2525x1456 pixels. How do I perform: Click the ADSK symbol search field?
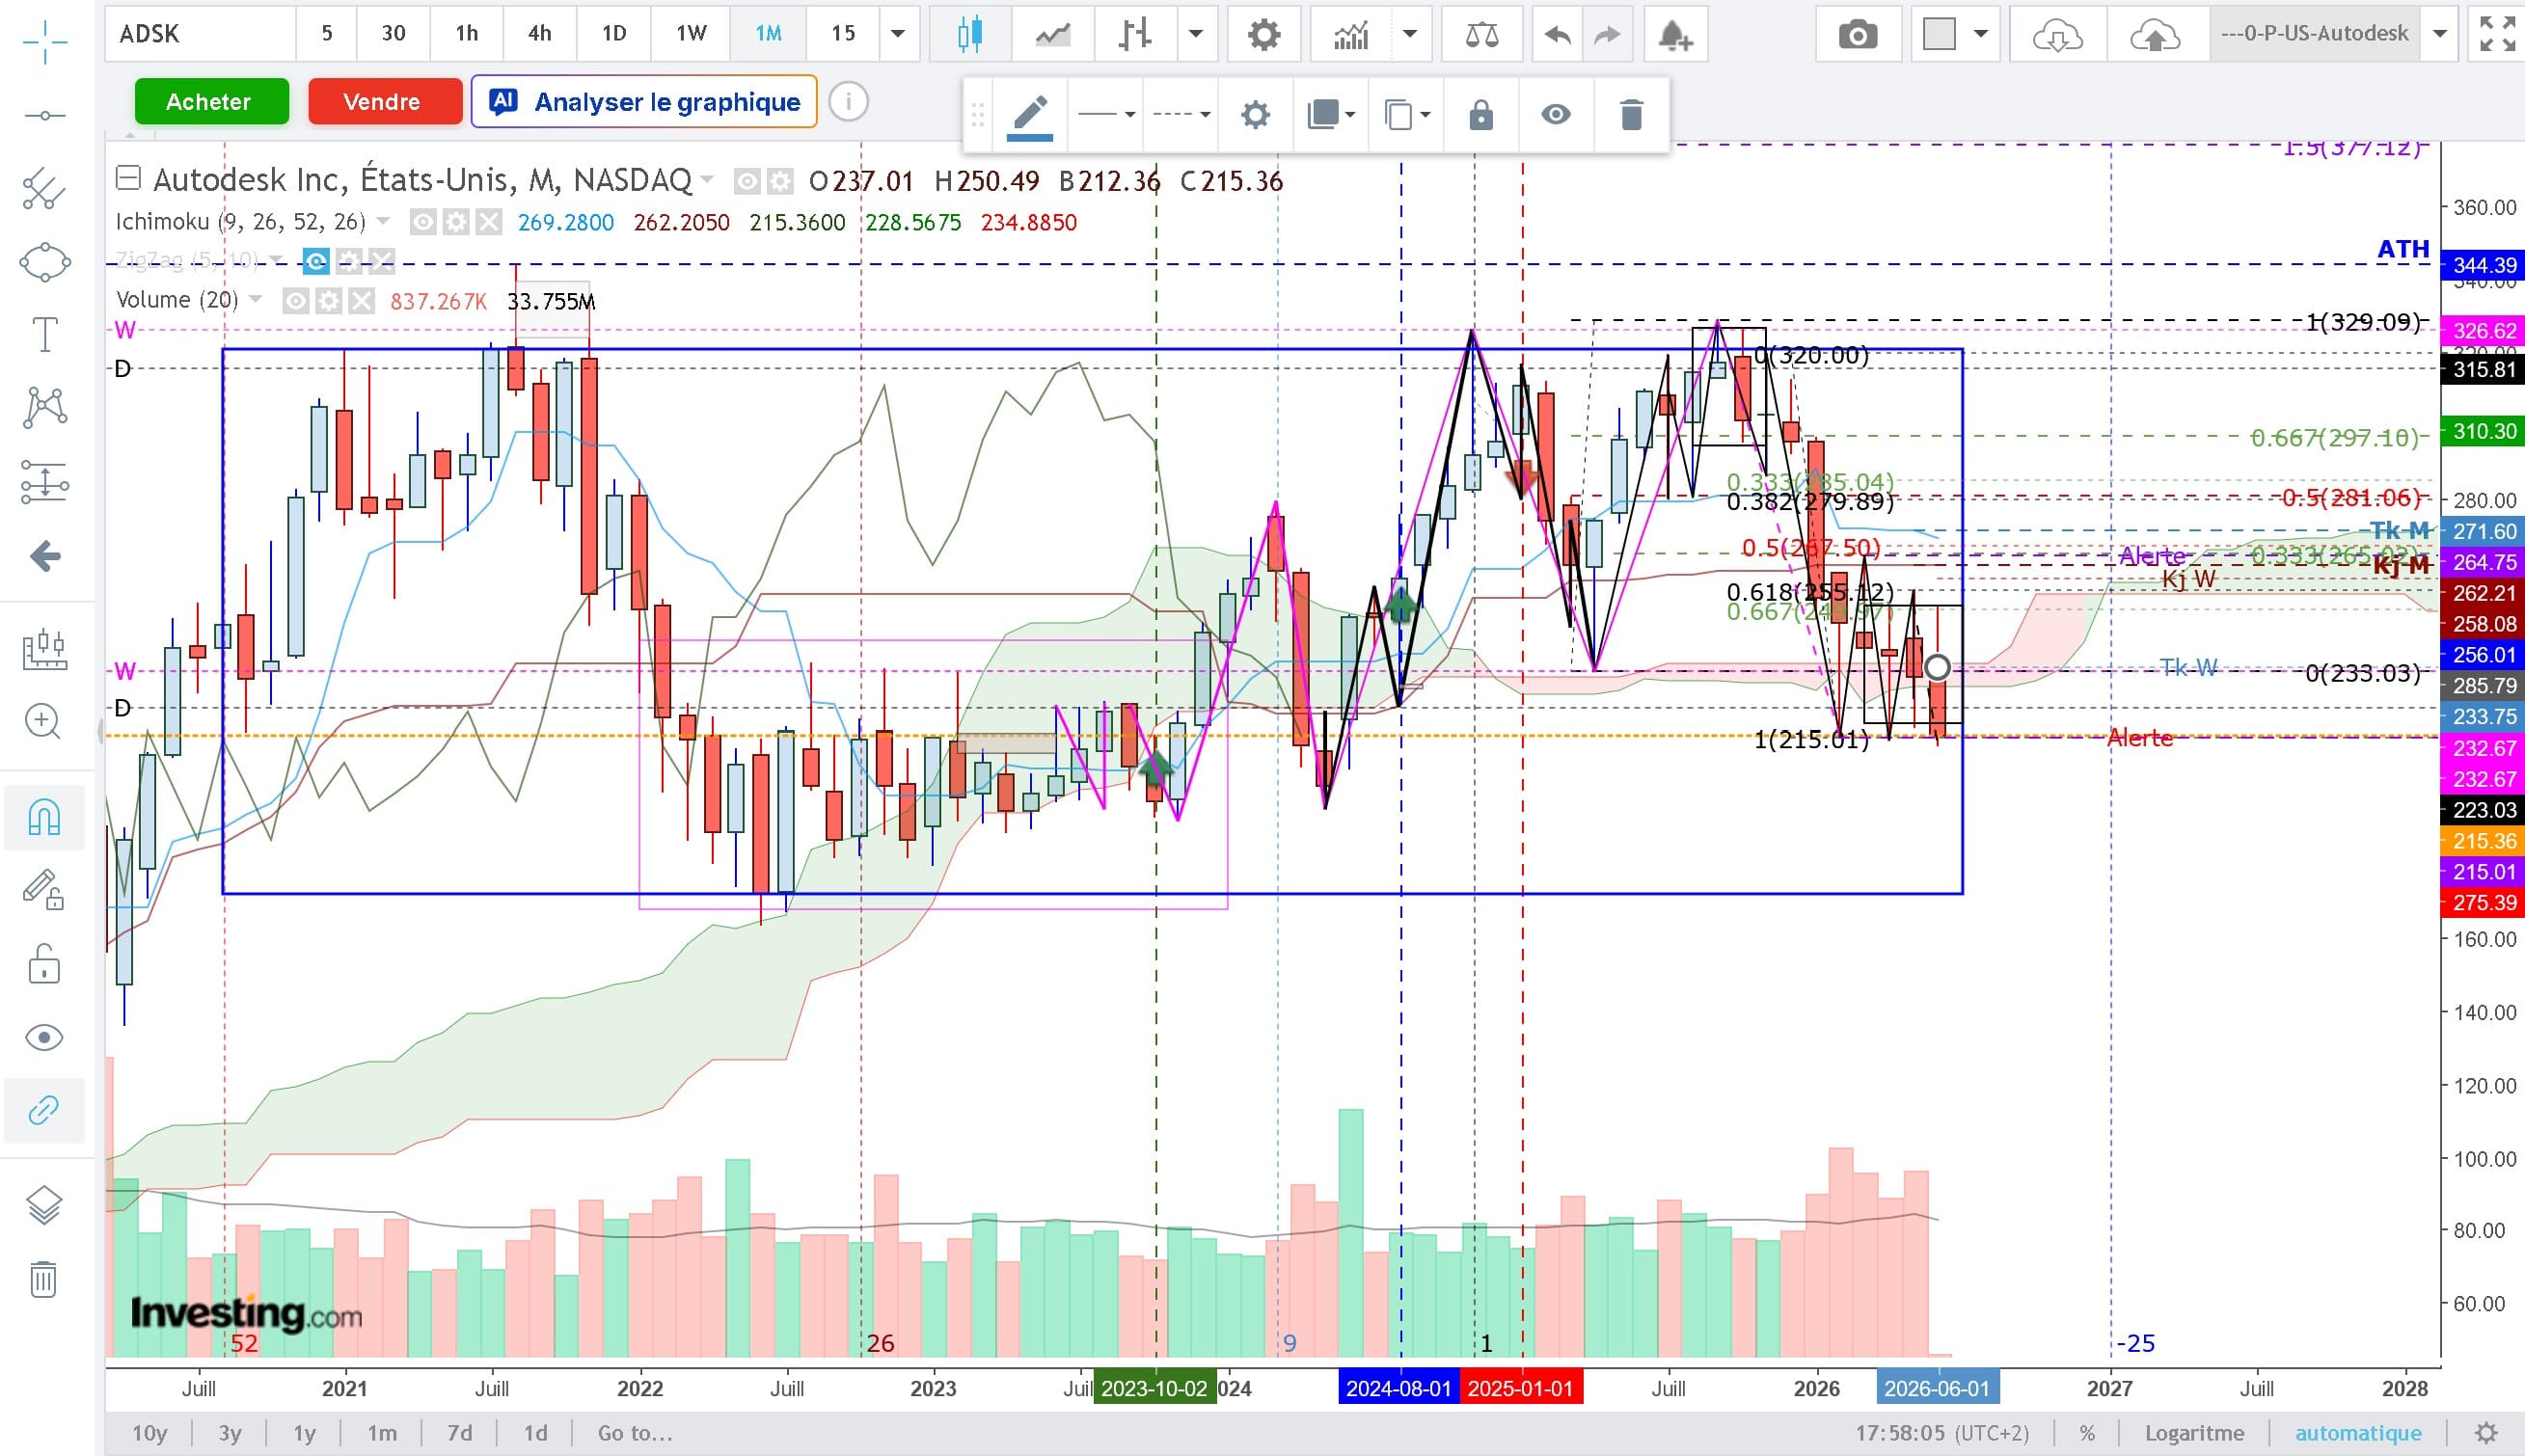pos(200,34)
